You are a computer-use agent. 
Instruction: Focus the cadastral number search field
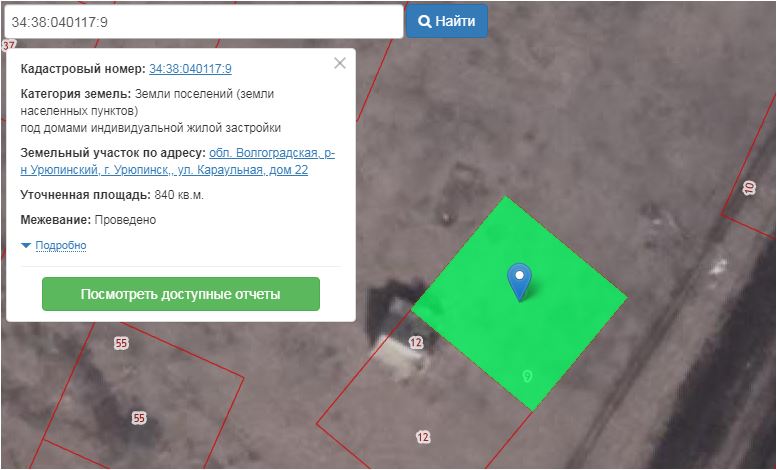click(x=203, y=22)
